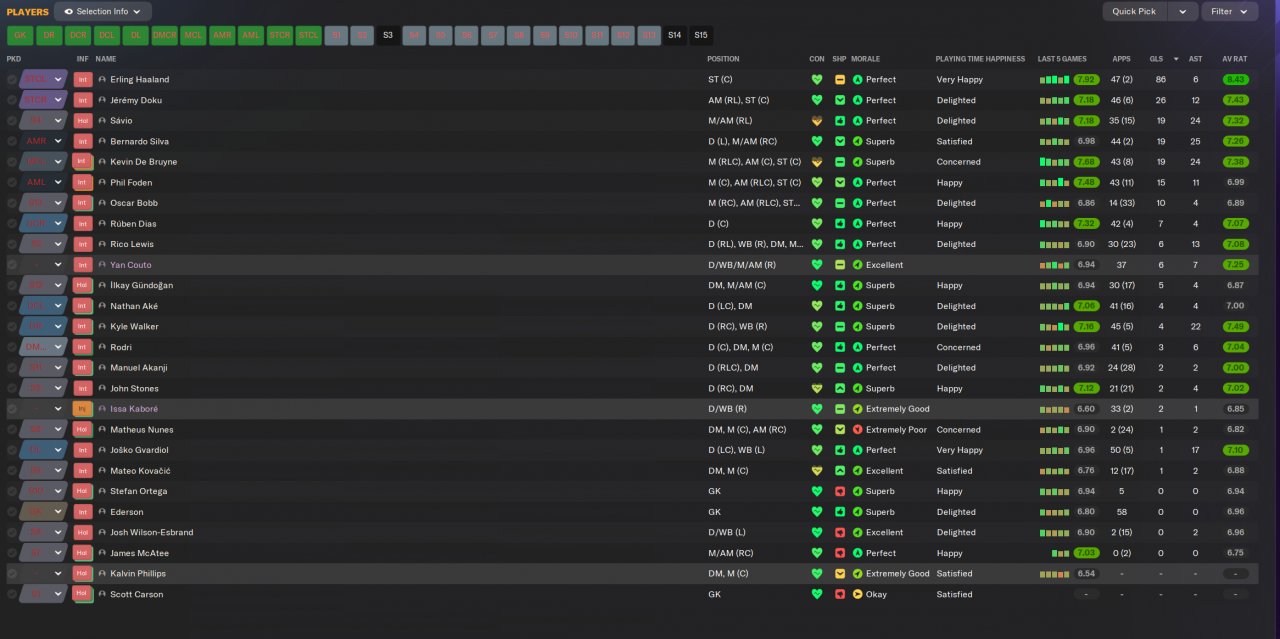Select the S3 substitute slot

click(x=388, y=35)
